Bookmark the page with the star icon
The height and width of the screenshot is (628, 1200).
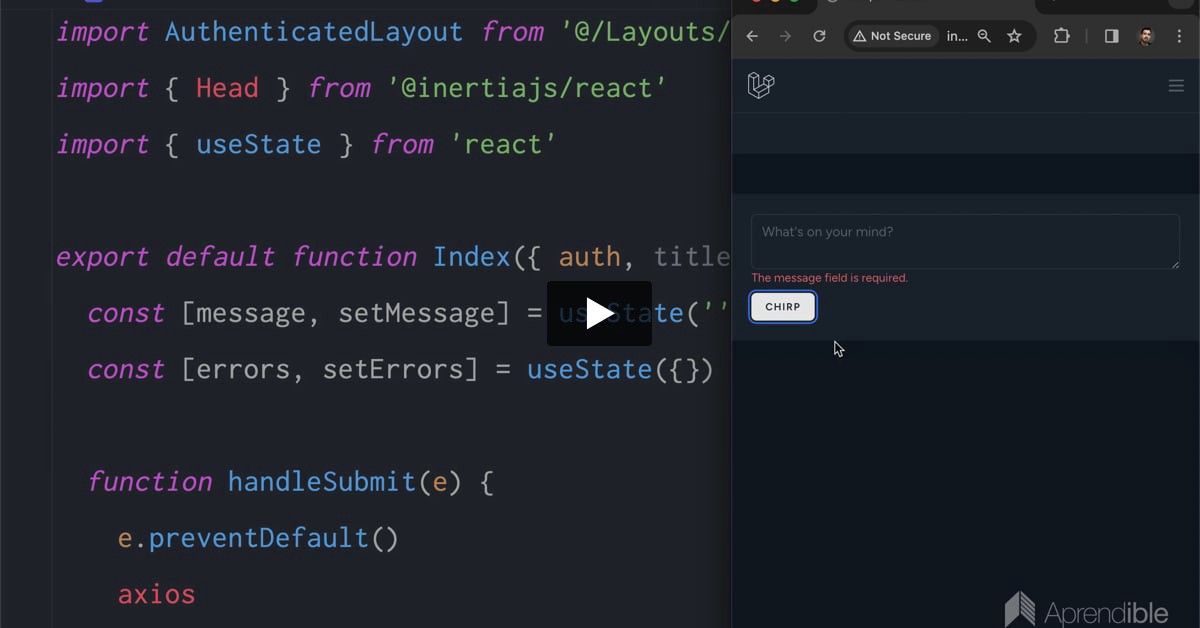1014,36
